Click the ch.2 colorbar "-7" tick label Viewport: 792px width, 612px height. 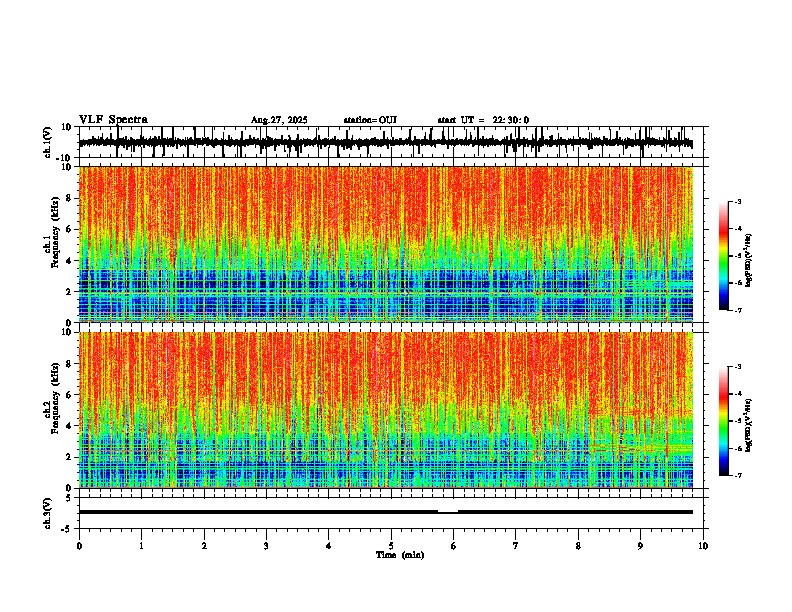(738, 475)
